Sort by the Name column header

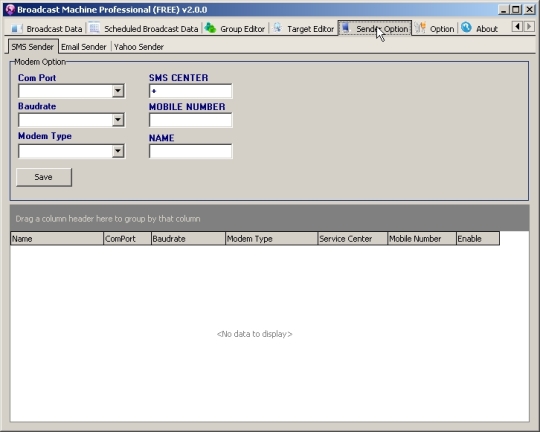click(x=57, y=238)
